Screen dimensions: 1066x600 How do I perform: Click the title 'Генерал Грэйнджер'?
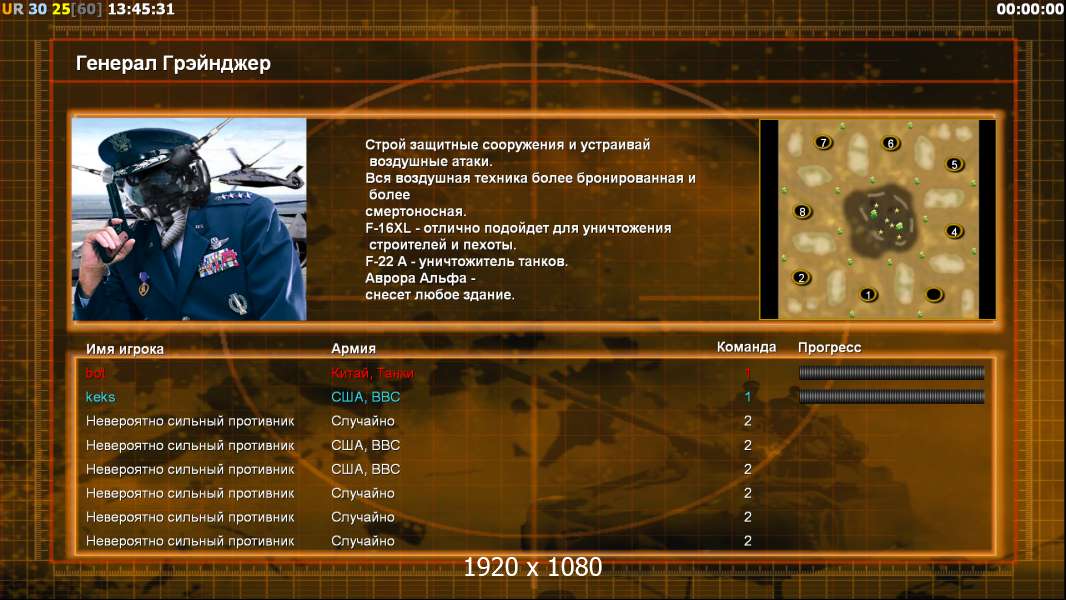tap(173, 63)
